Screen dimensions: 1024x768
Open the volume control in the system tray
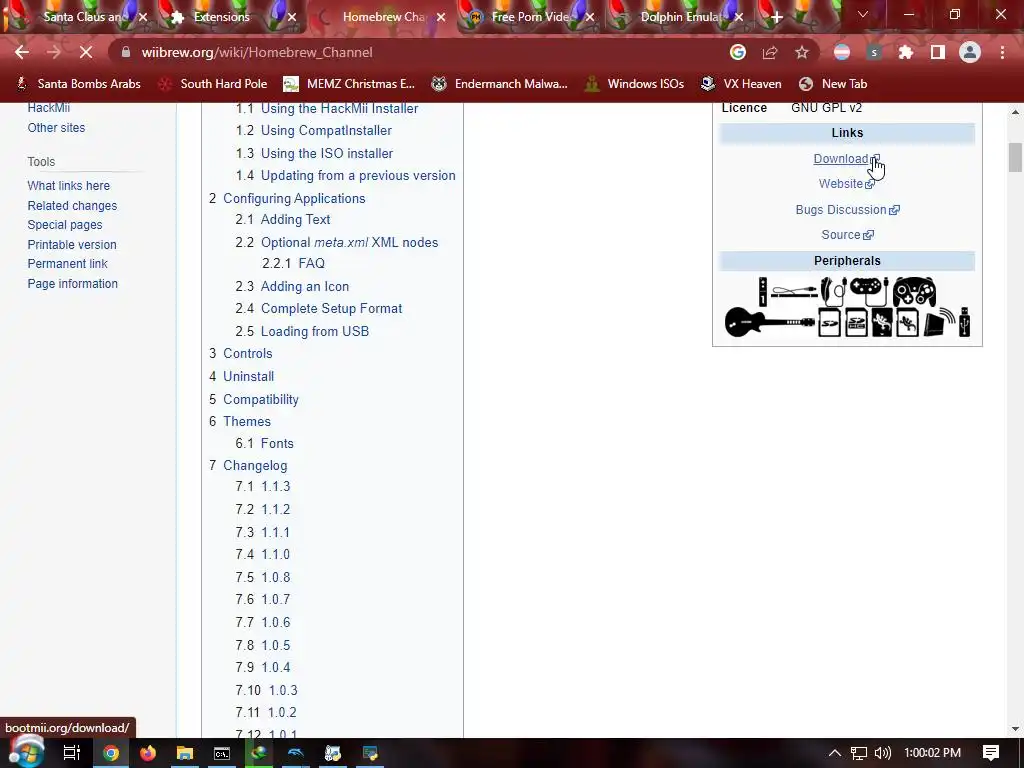click(x=883, y=753)
